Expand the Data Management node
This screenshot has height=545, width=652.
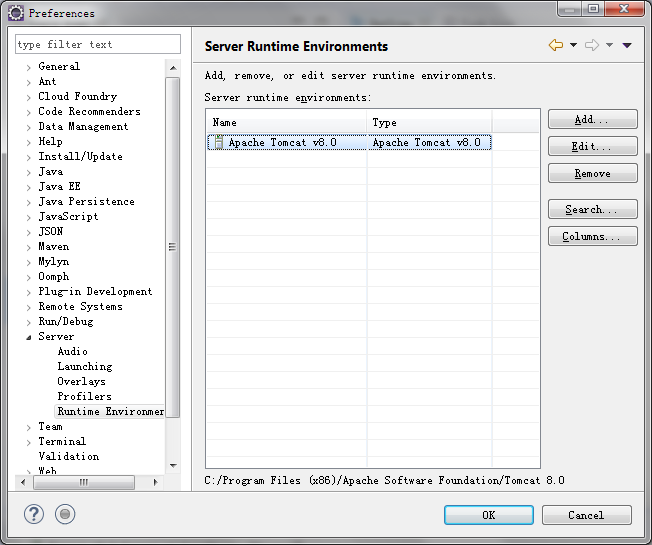click(28, 127)
